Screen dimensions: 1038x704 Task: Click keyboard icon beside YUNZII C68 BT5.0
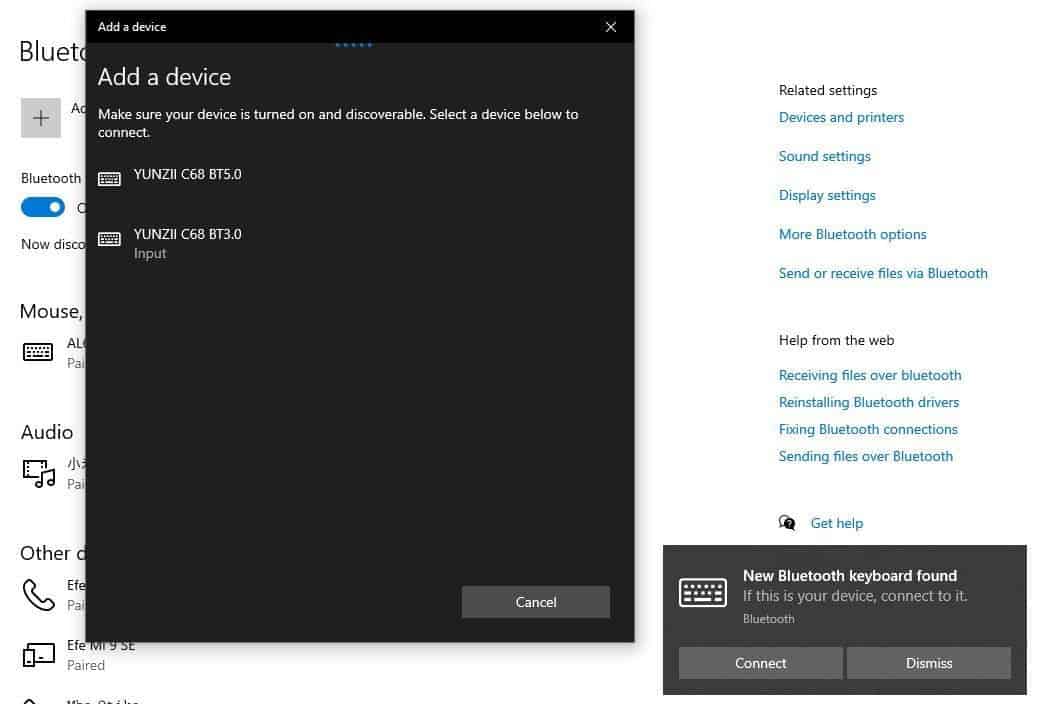coord(109,179)
